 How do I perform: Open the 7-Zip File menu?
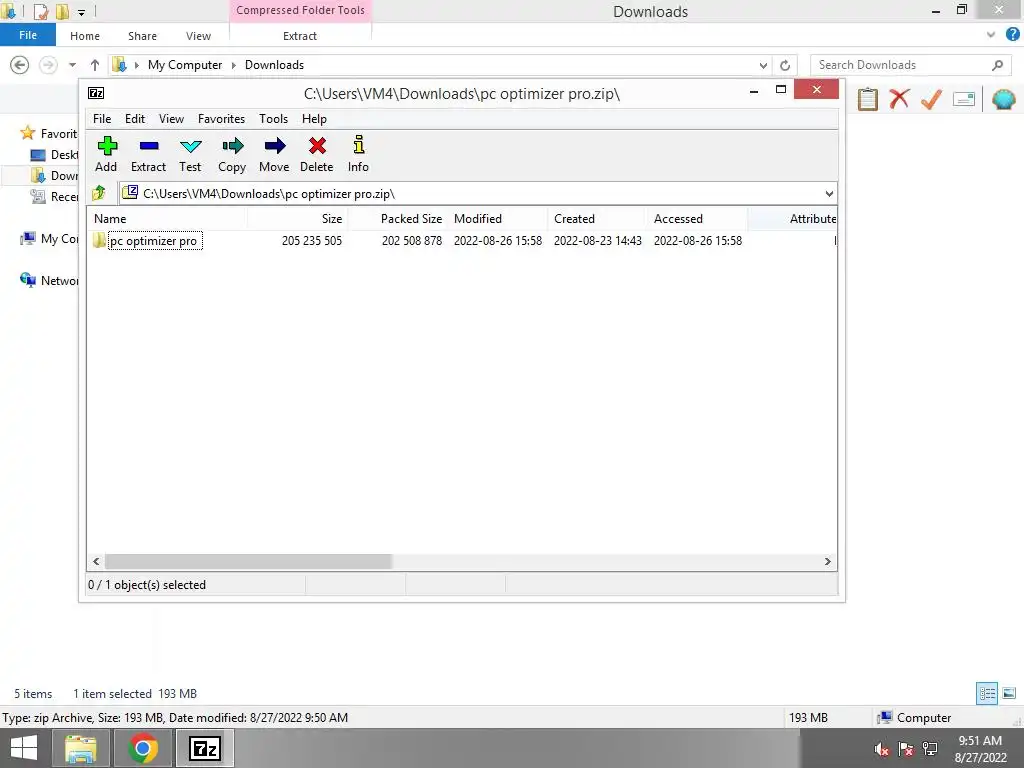pos(102,119)
